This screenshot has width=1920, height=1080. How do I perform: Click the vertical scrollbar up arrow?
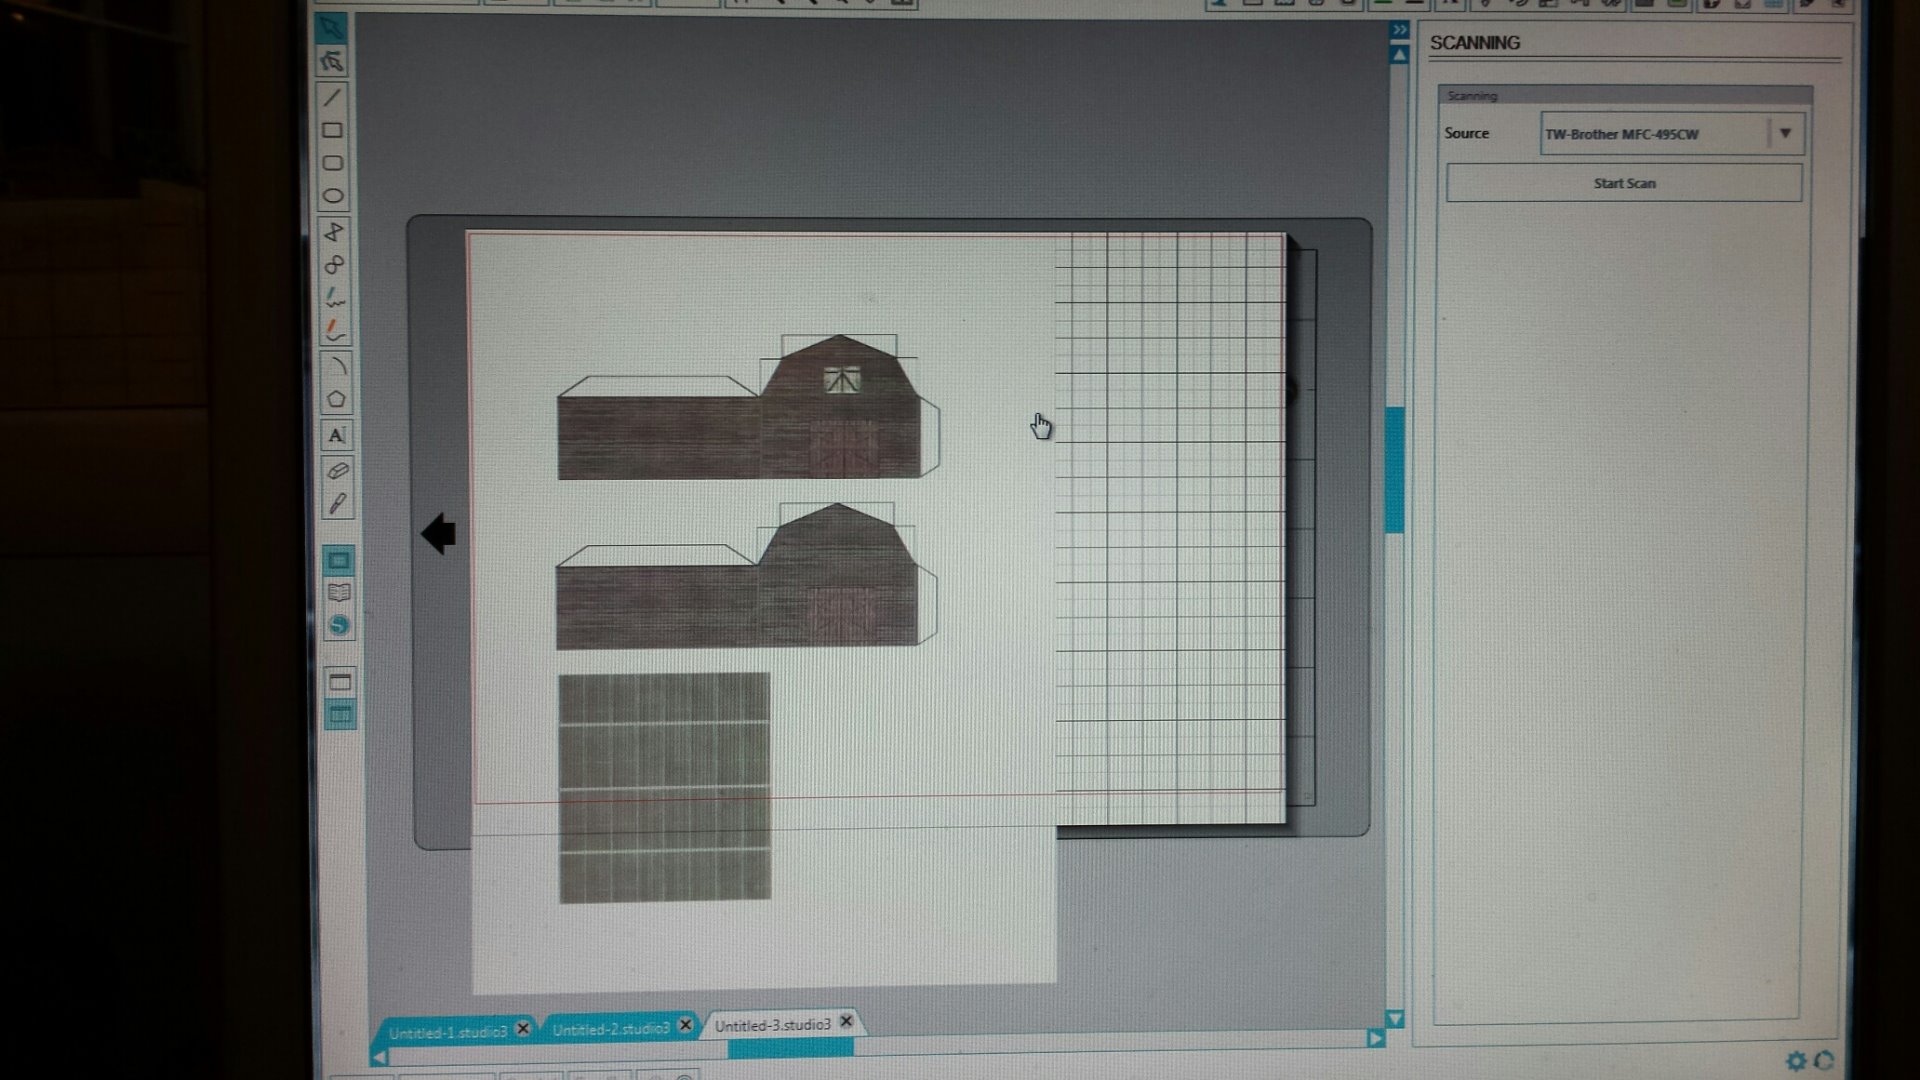click(1400, 55)
